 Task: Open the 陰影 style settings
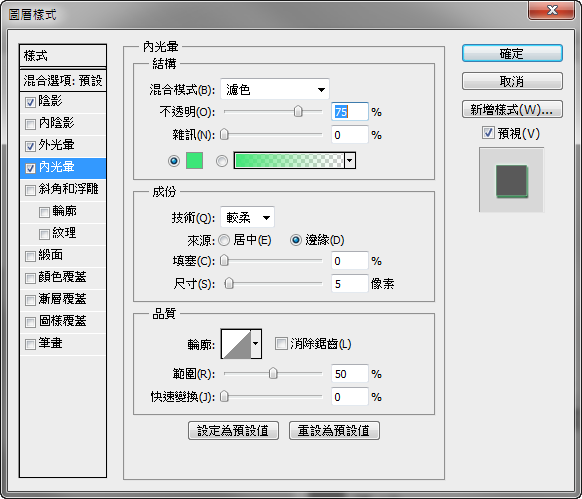[x=50, y=101]
